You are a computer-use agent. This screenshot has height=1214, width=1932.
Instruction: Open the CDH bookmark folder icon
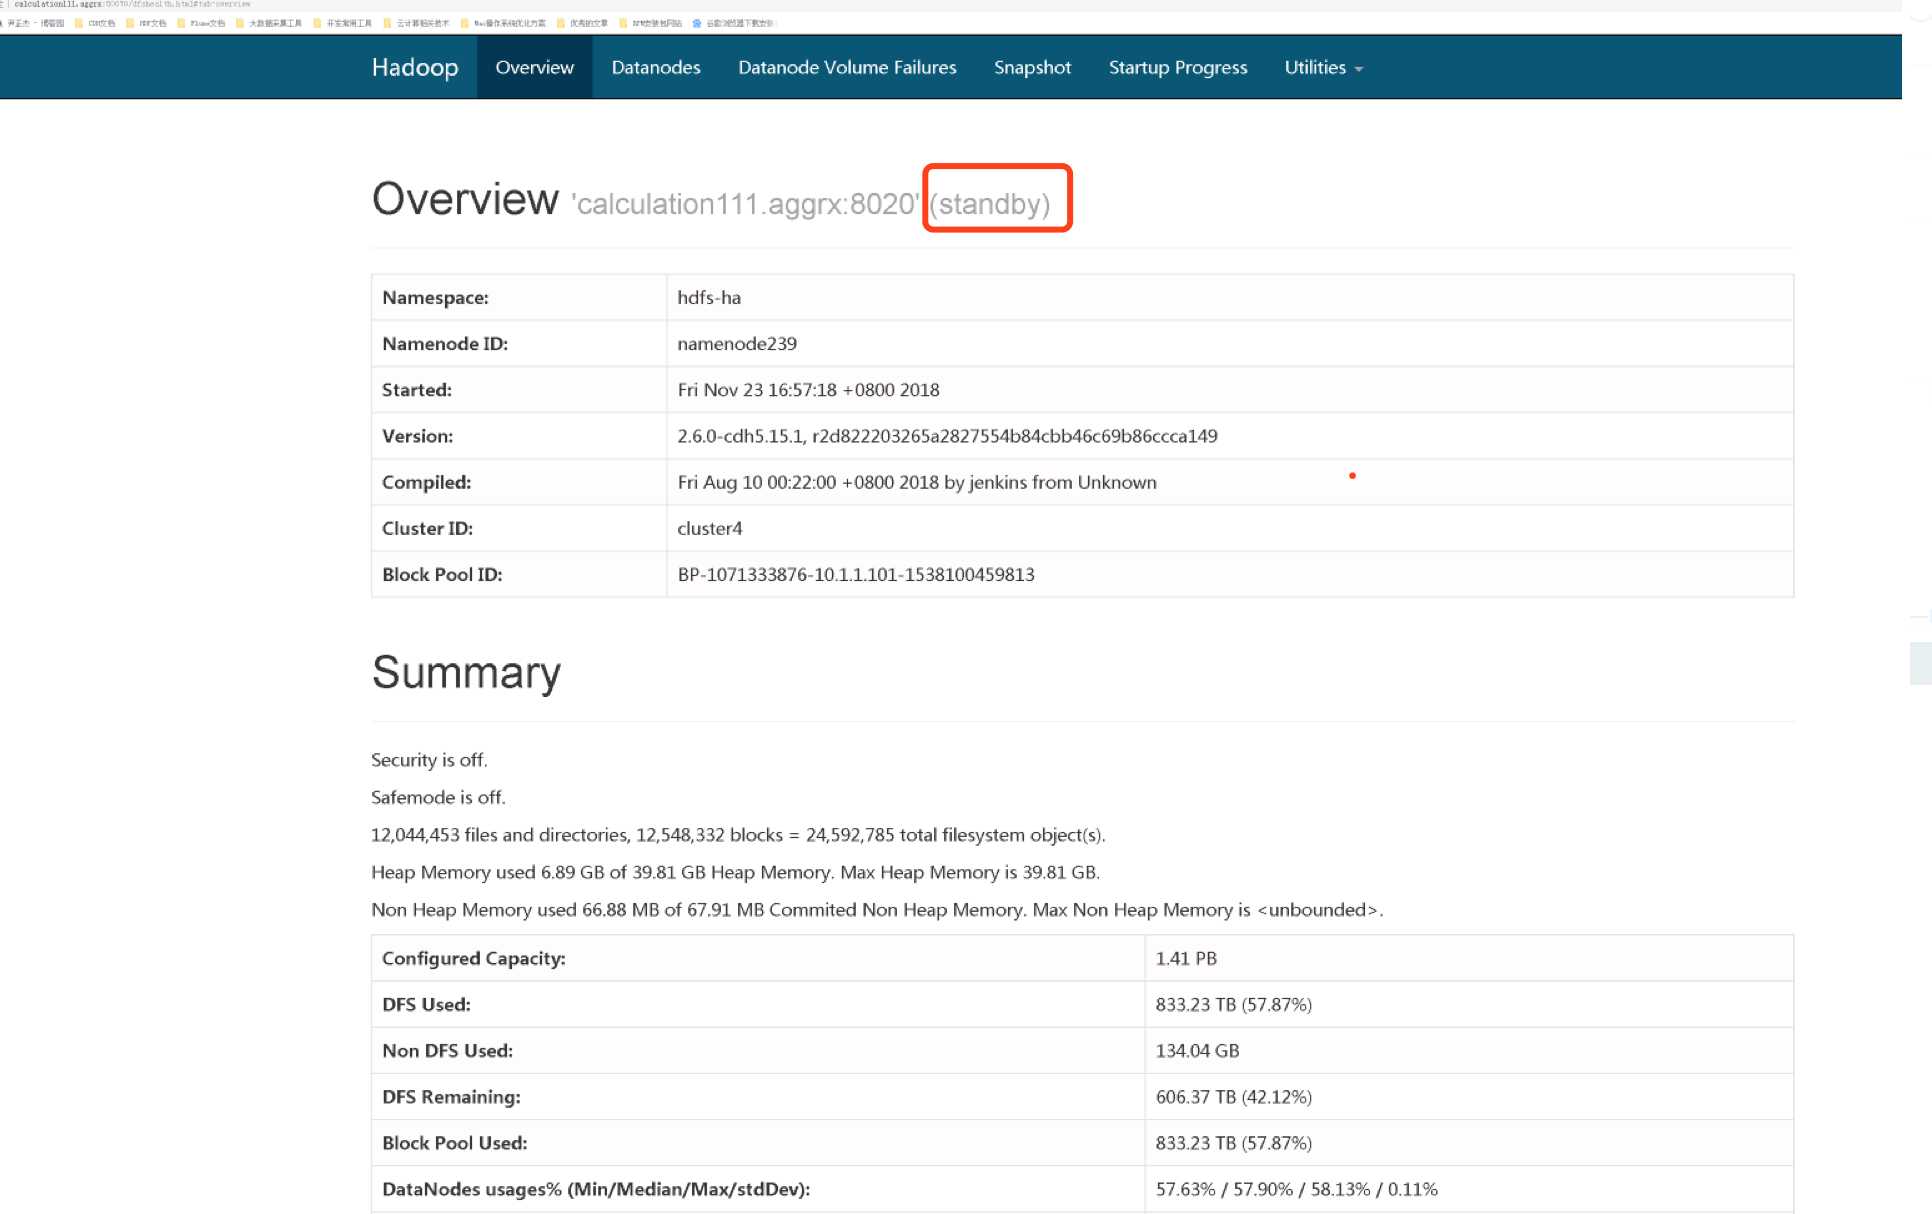point(79,23)
